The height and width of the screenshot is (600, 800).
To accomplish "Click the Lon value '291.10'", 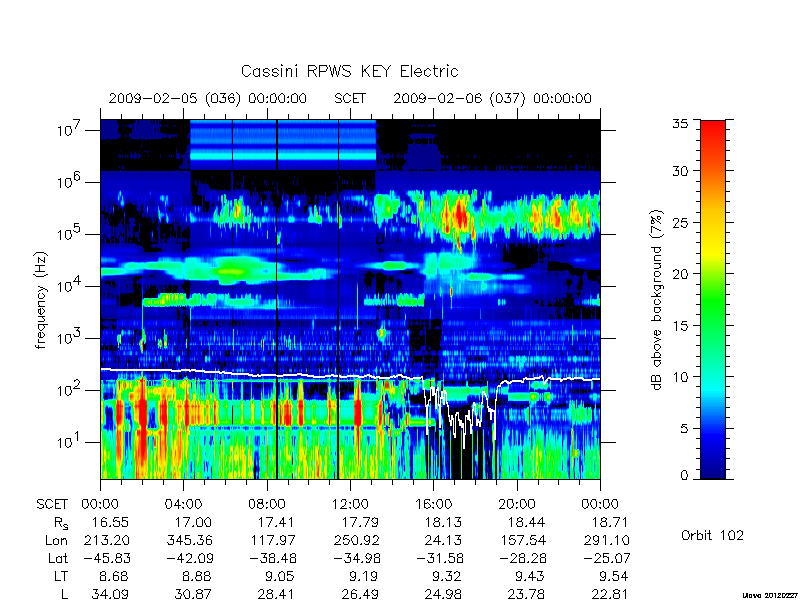I will click(x=606, y=540).
